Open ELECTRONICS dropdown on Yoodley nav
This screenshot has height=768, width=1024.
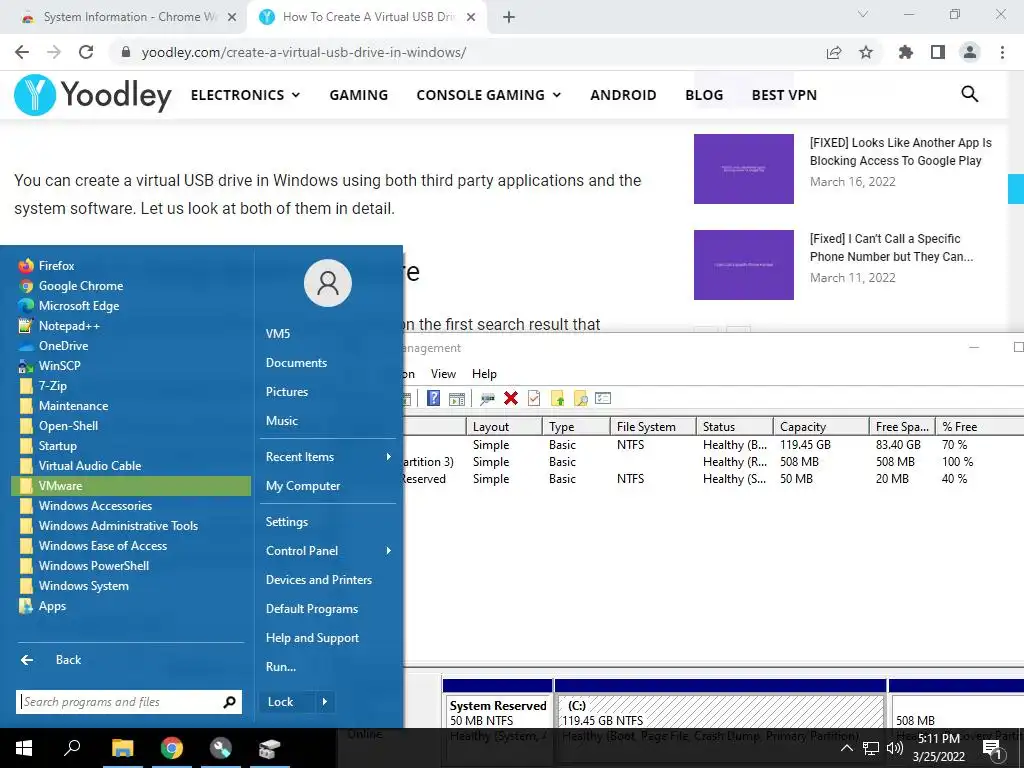pyautogui.click(x=245, y=95)
